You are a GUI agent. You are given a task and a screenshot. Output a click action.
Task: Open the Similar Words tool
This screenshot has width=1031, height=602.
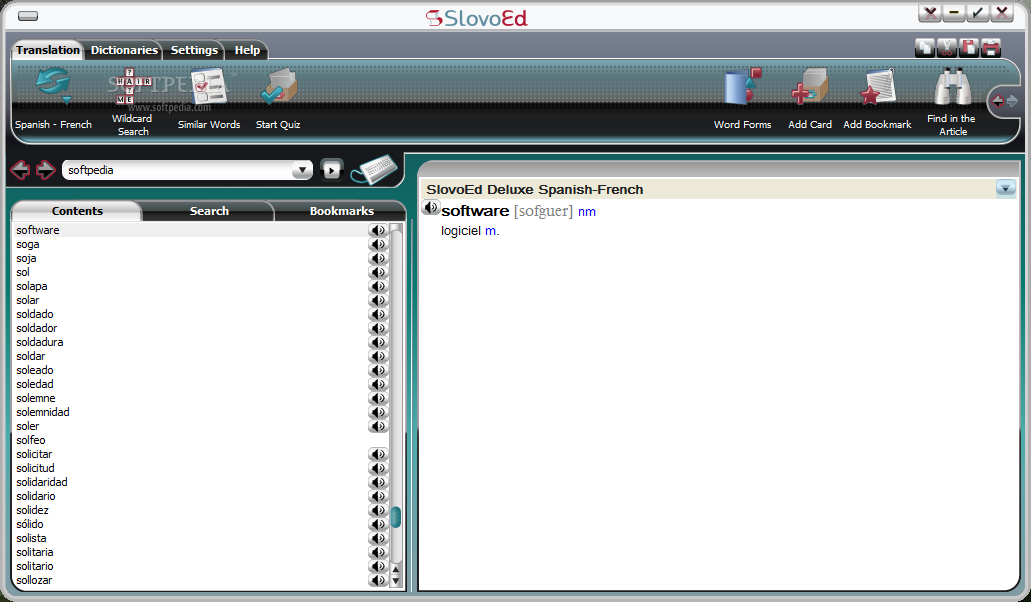(208, 99)
